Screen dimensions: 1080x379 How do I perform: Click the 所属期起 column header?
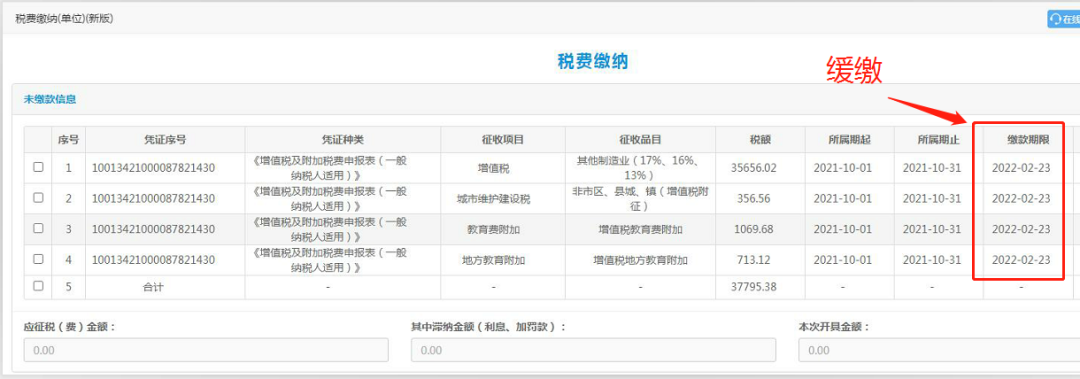coord(849,140)
